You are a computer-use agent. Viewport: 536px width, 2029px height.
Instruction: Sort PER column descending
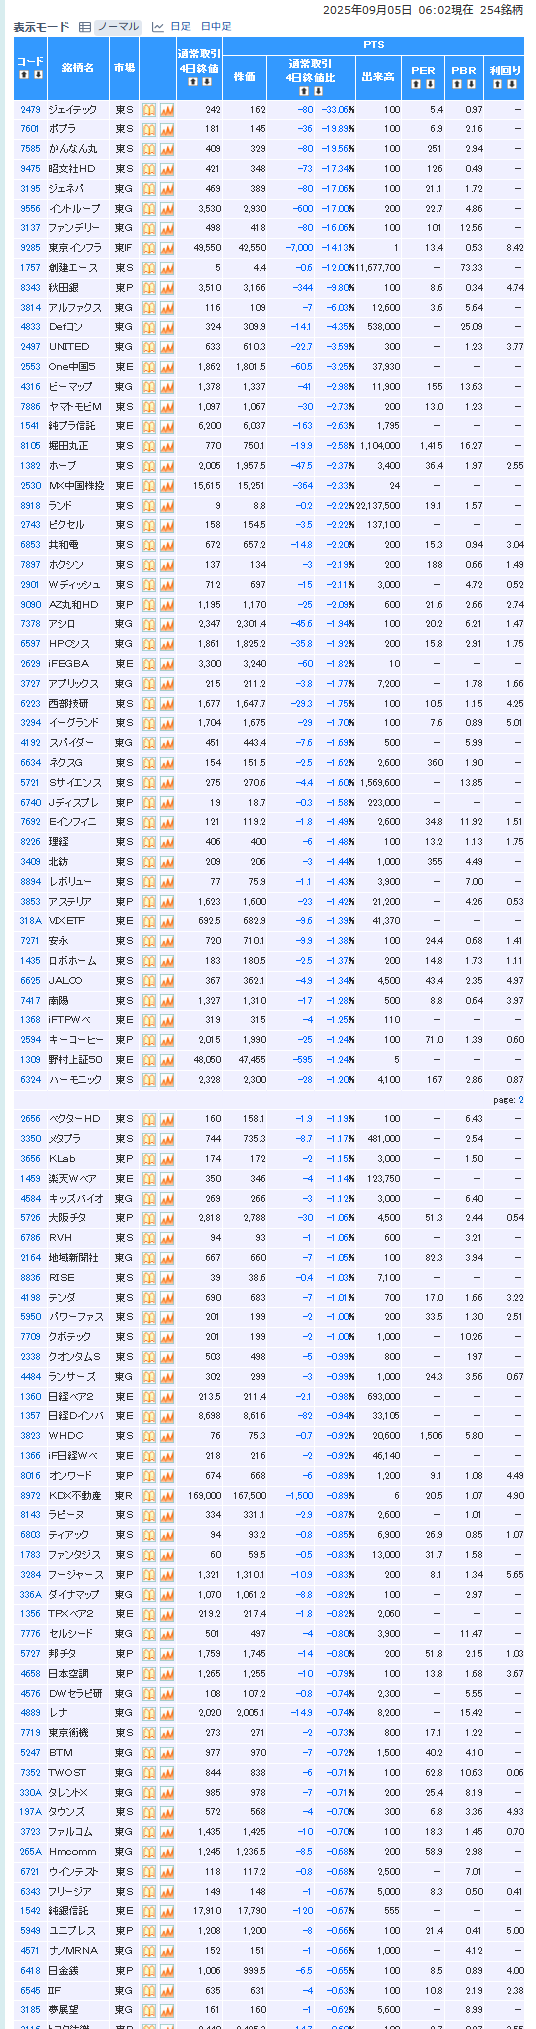430,84
